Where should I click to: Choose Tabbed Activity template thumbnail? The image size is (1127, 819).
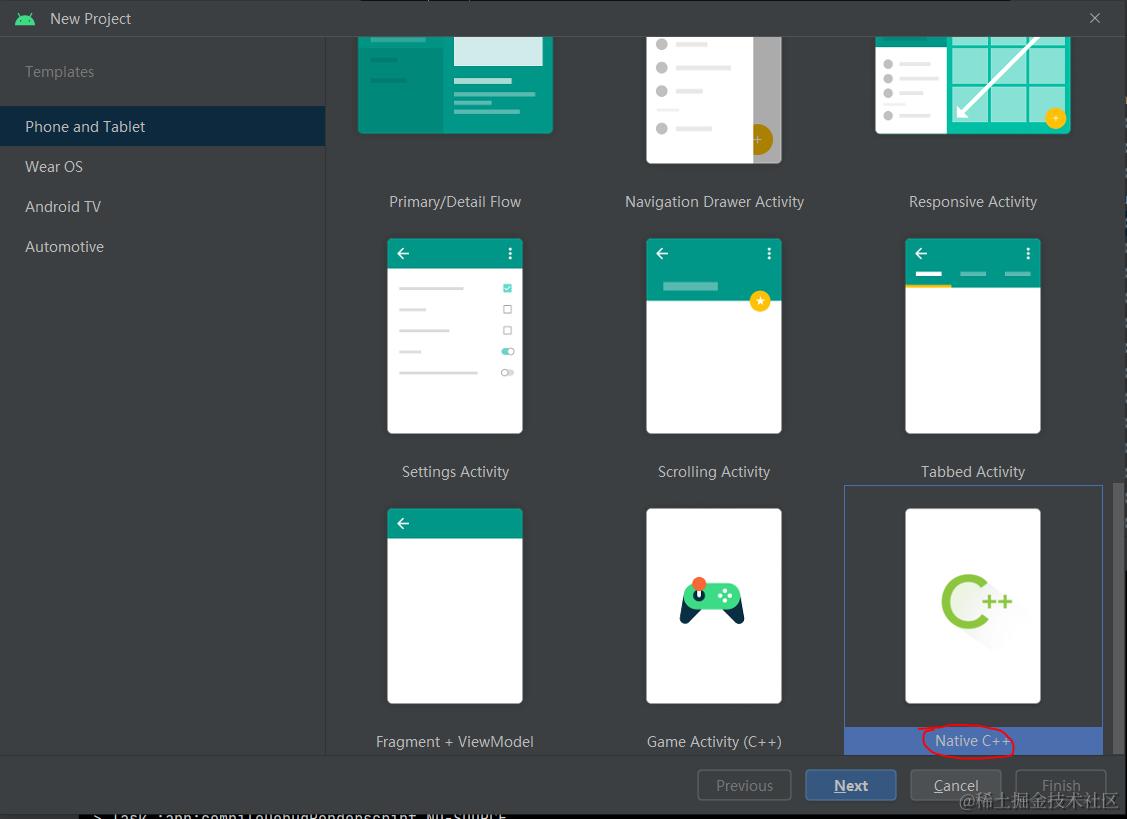click(972, 336)
